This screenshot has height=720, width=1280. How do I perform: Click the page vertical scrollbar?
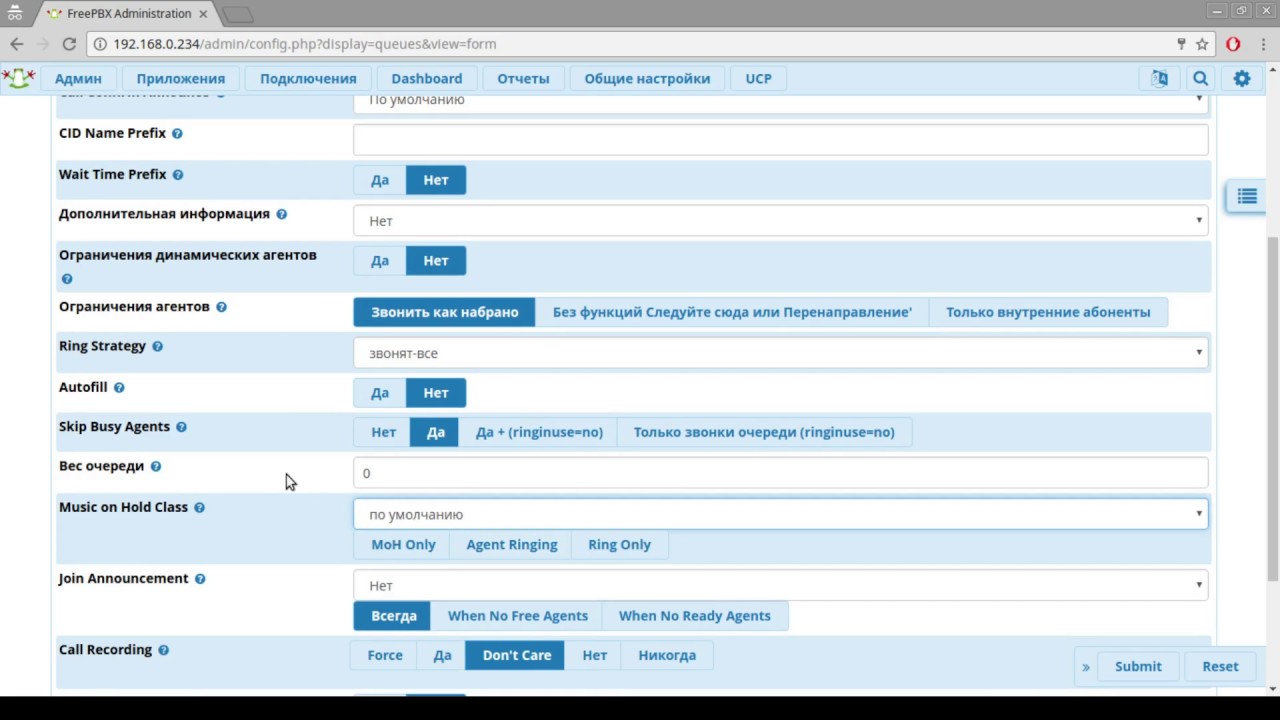pos(1273,410)
